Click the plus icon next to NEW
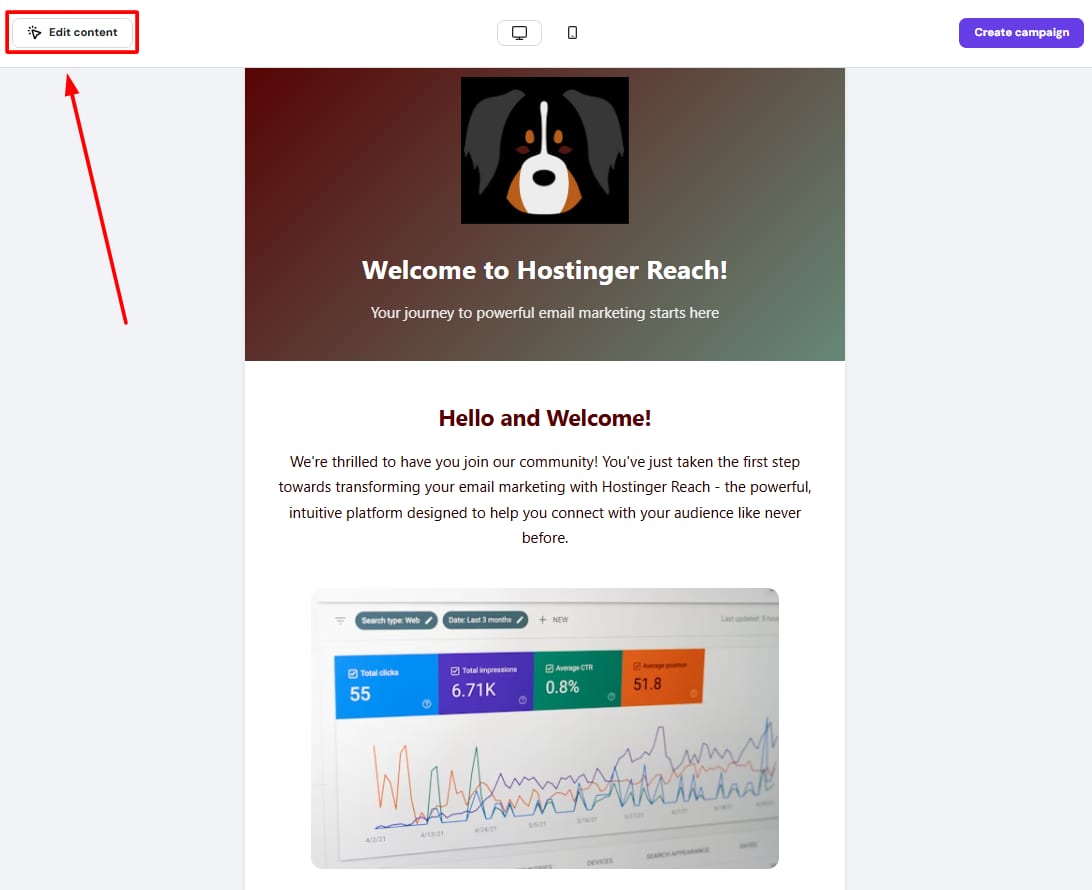 pyautogui.click(x=543, y=620)
